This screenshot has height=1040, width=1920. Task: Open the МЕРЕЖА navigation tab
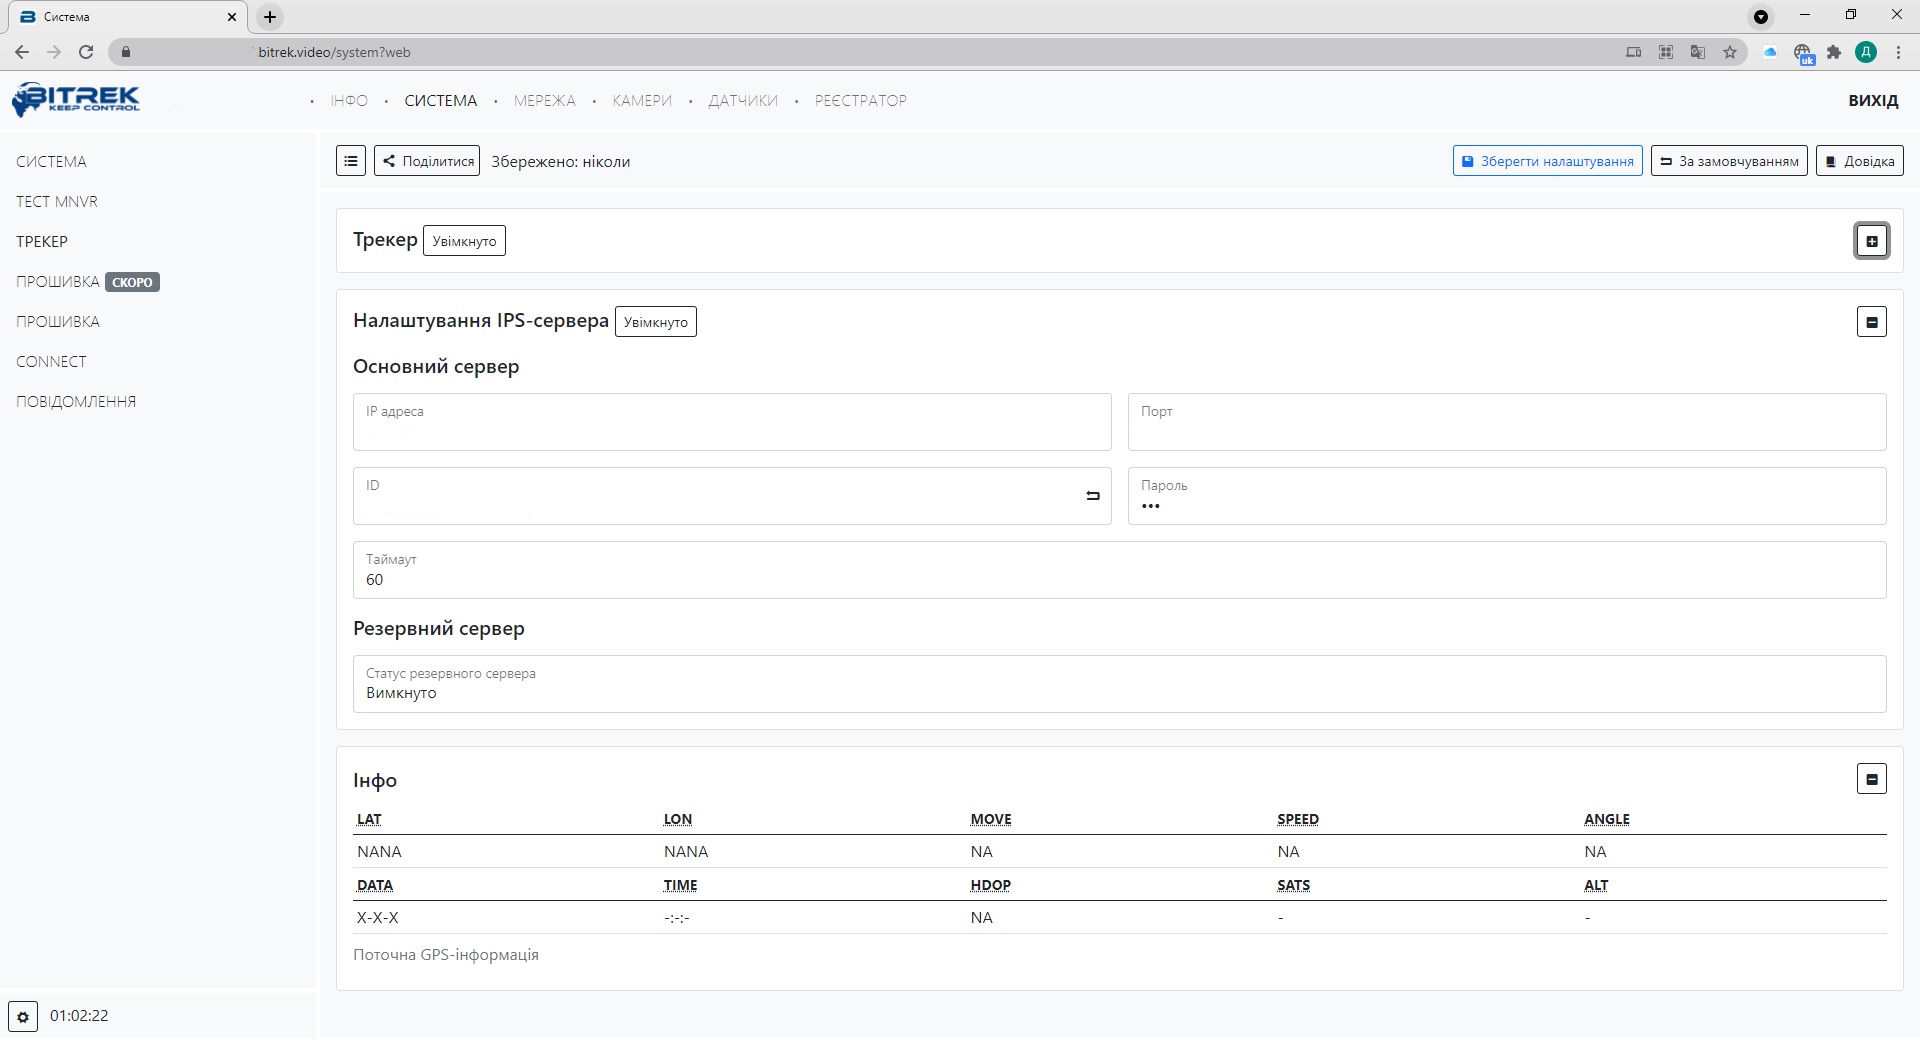(544, 101)
